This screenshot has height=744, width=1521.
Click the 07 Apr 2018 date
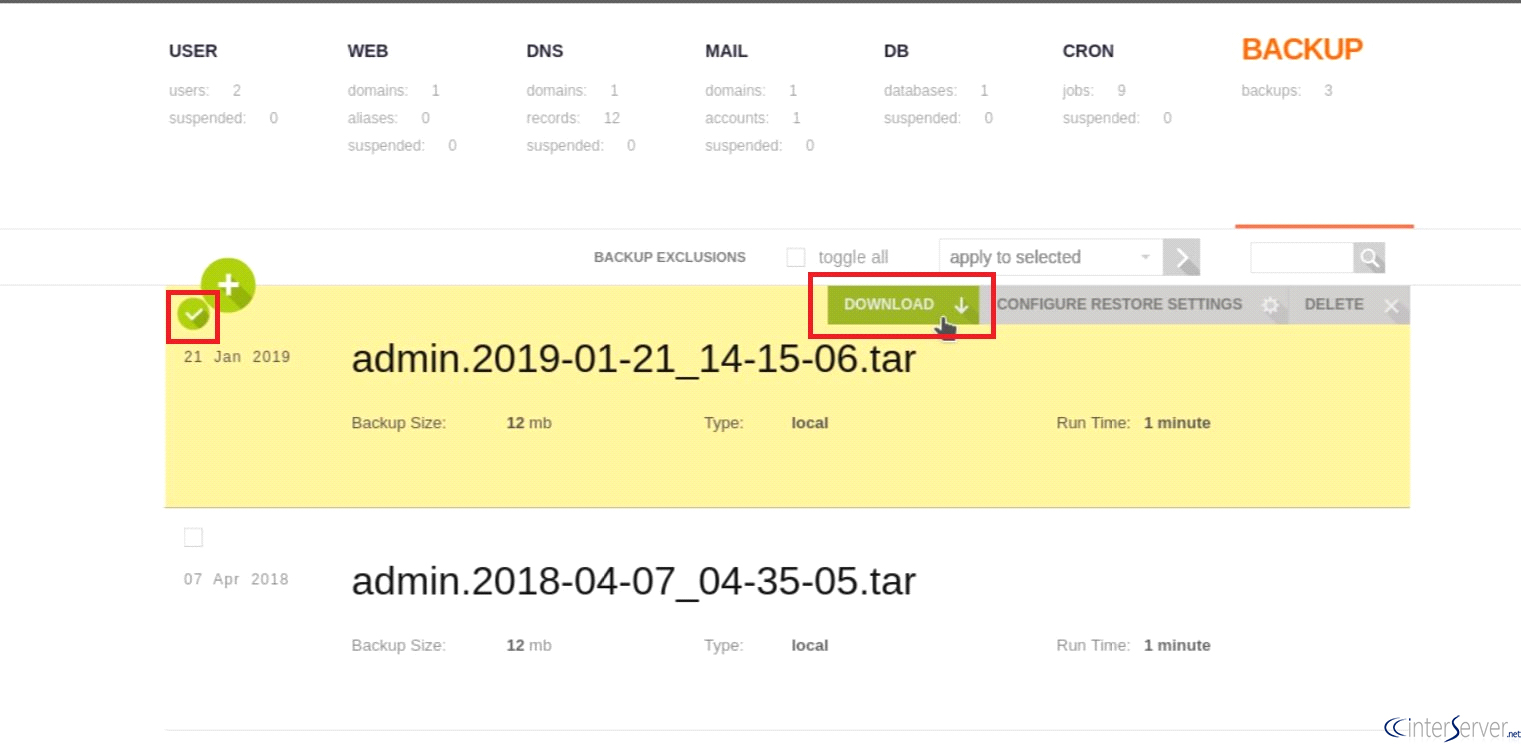click(x=237, y=579)
